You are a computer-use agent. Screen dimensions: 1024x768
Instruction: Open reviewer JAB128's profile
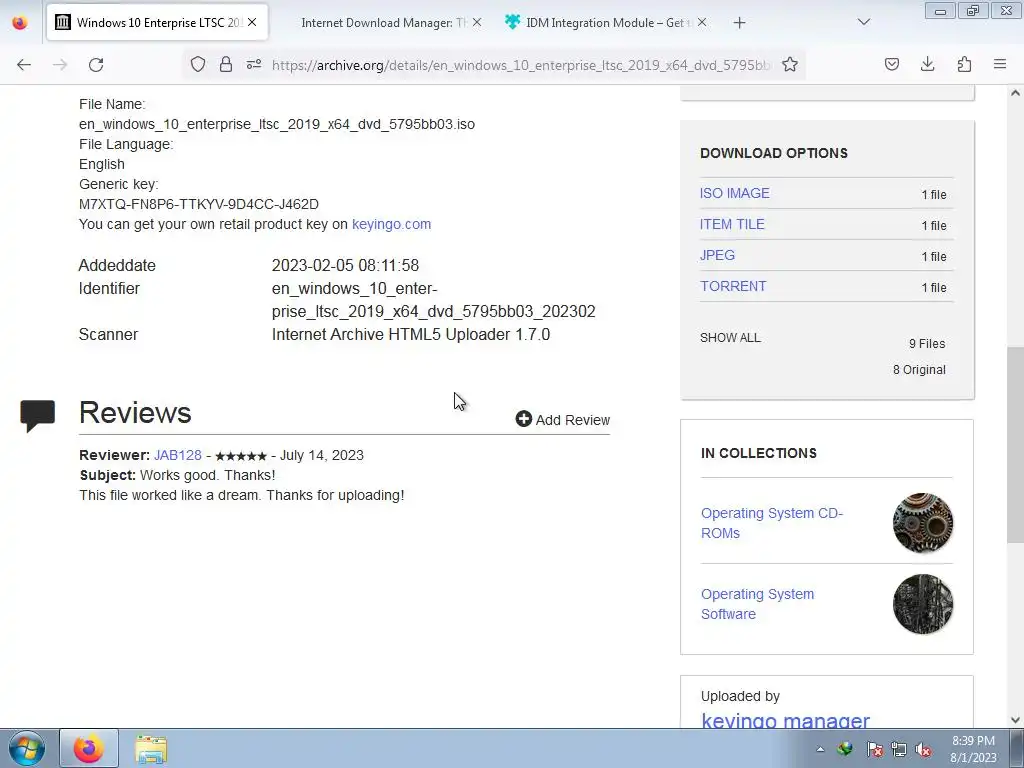pos(178,455)
